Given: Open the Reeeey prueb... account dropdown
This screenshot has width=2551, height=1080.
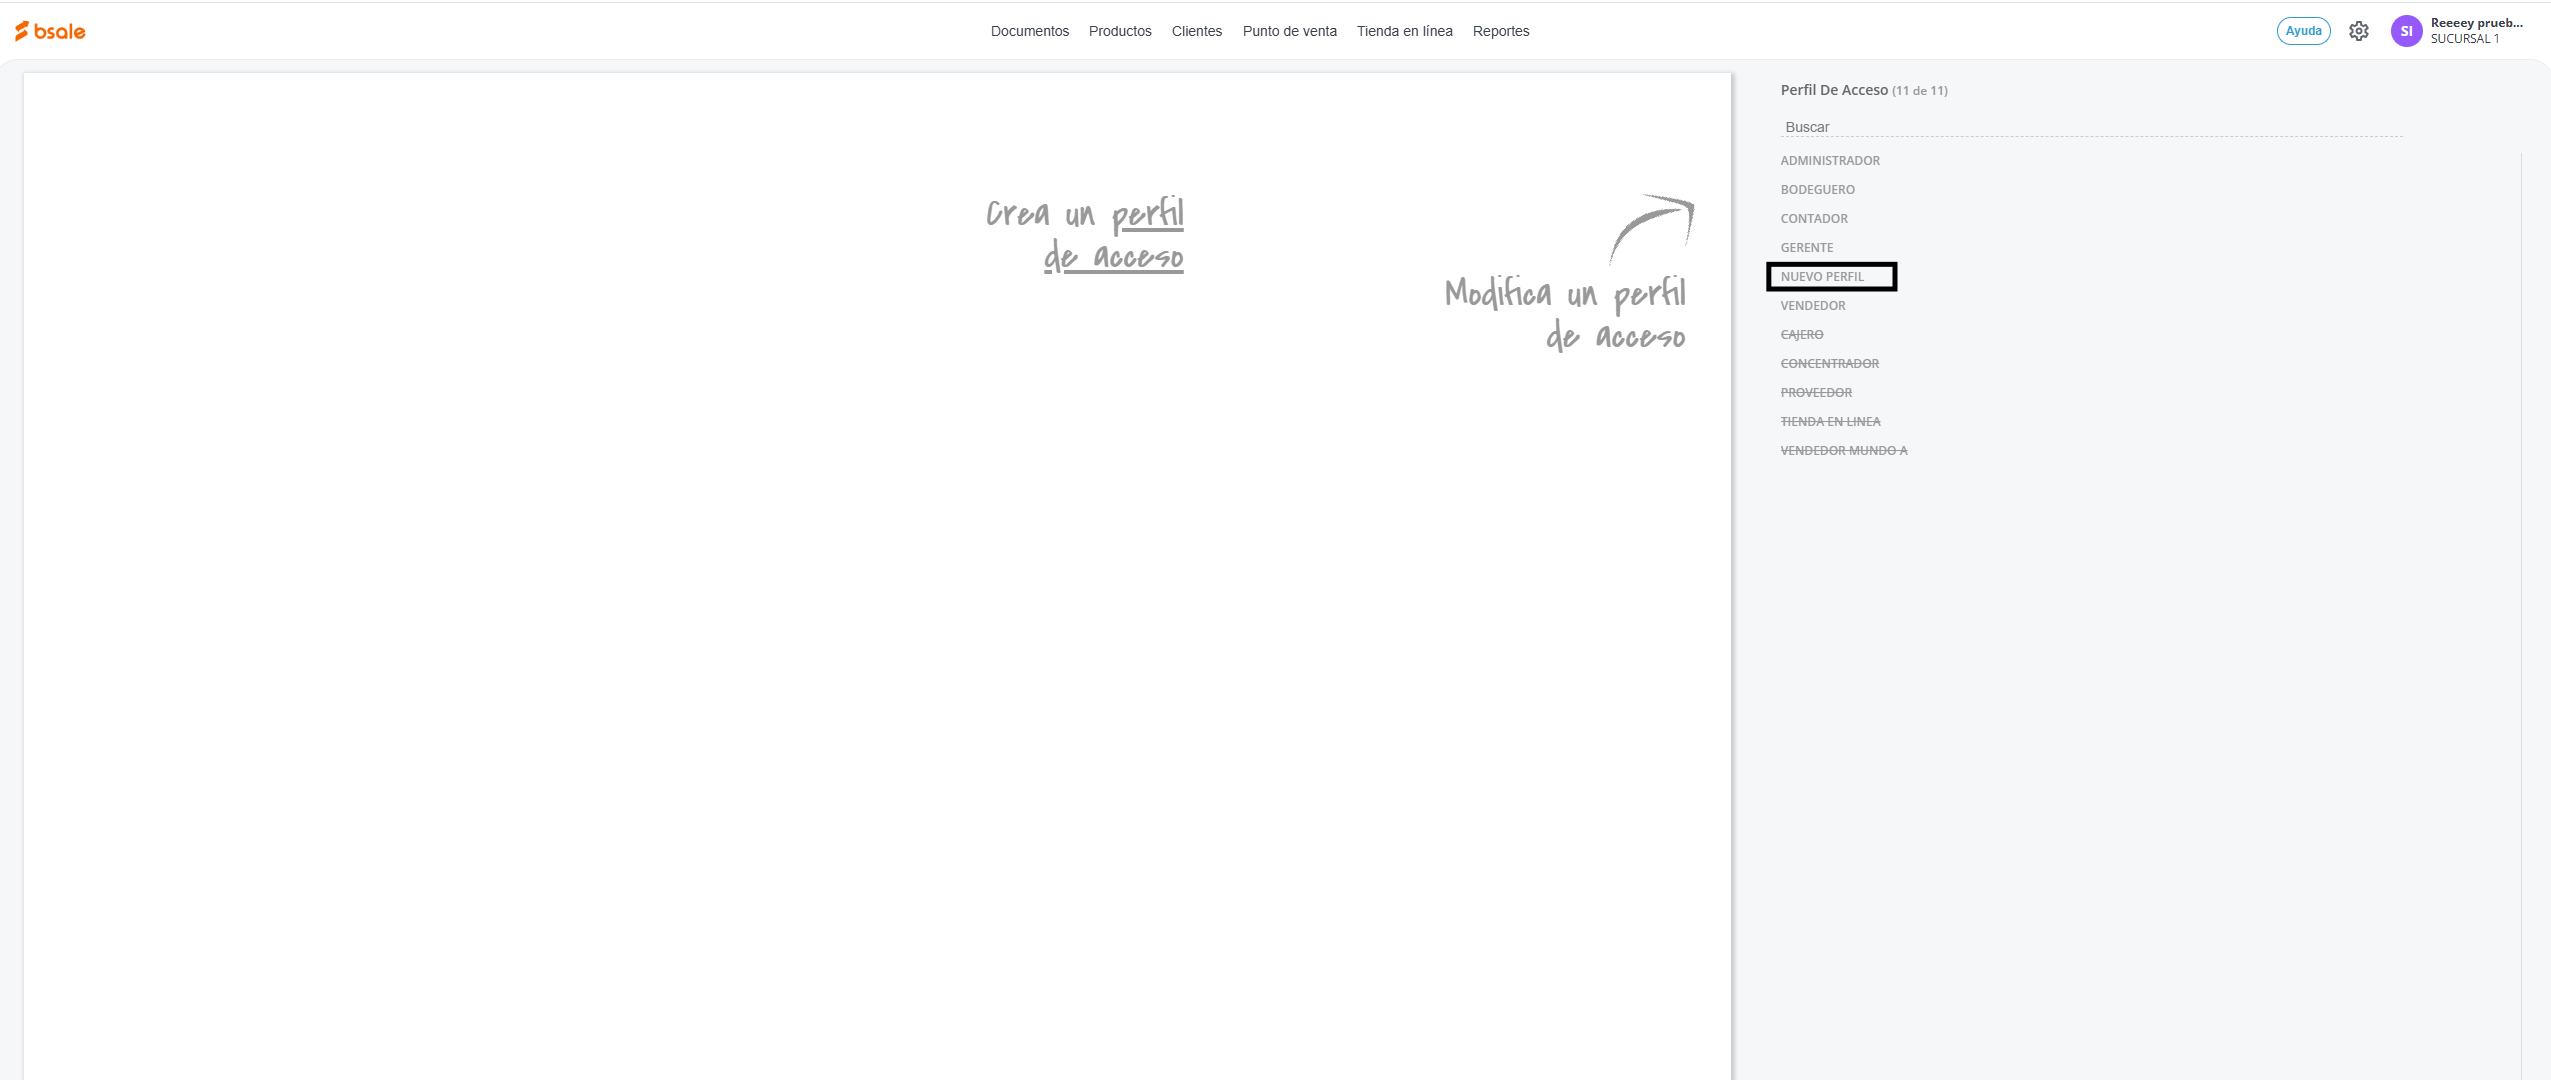Looking at the screenshot, I should (2475, 31).
